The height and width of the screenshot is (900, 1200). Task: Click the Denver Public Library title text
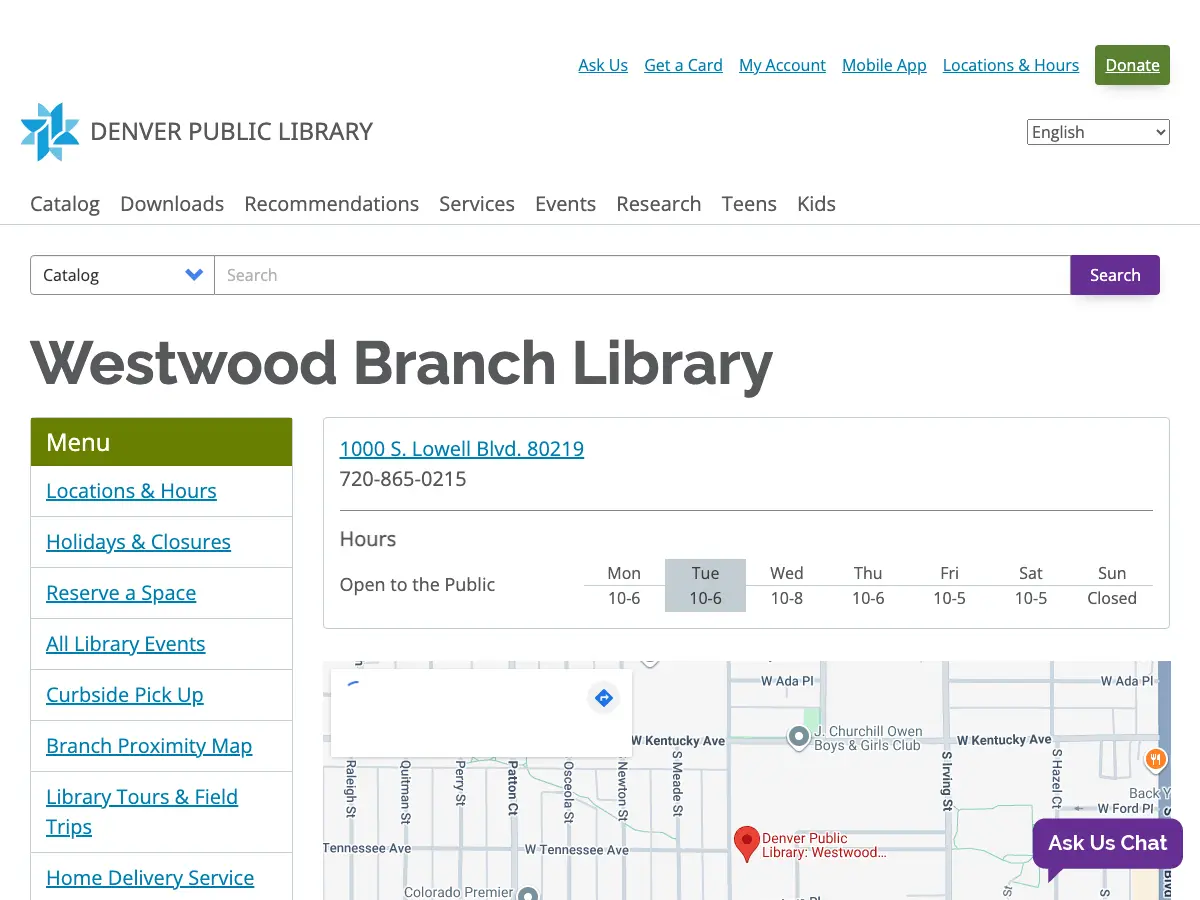pos(231,132)
